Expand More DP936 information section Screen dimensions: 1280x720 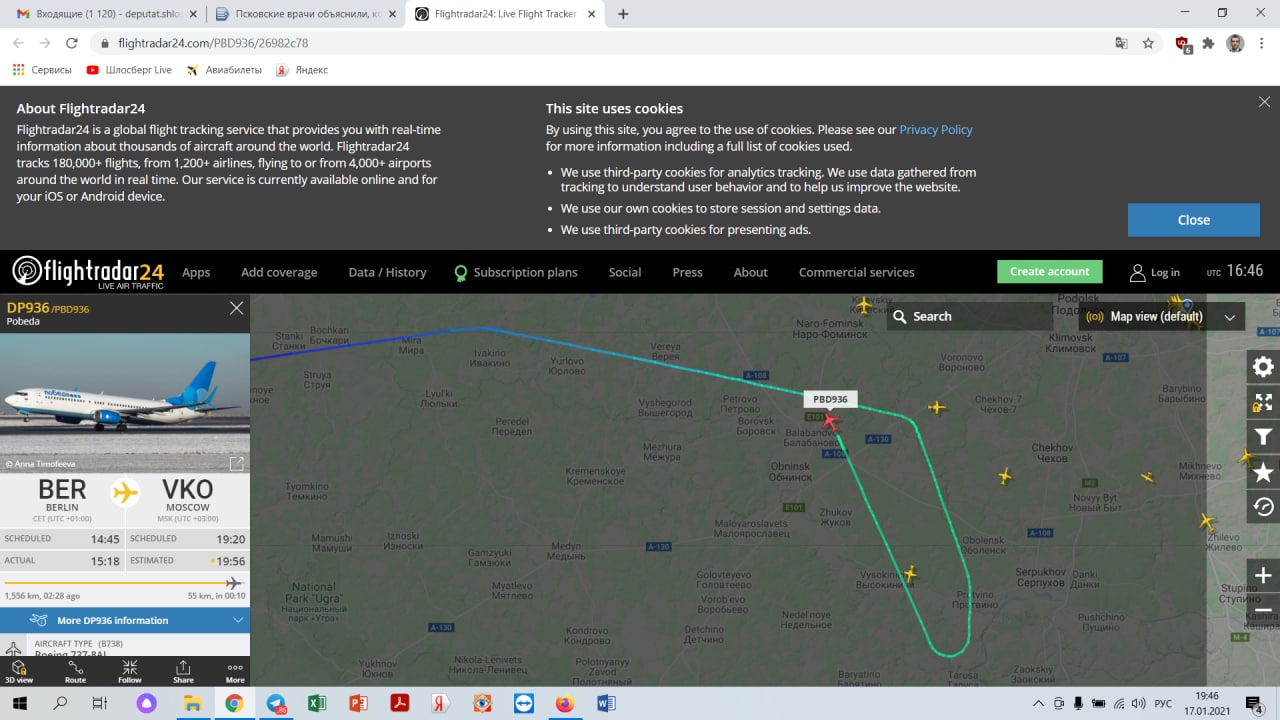tap(125, 620)
